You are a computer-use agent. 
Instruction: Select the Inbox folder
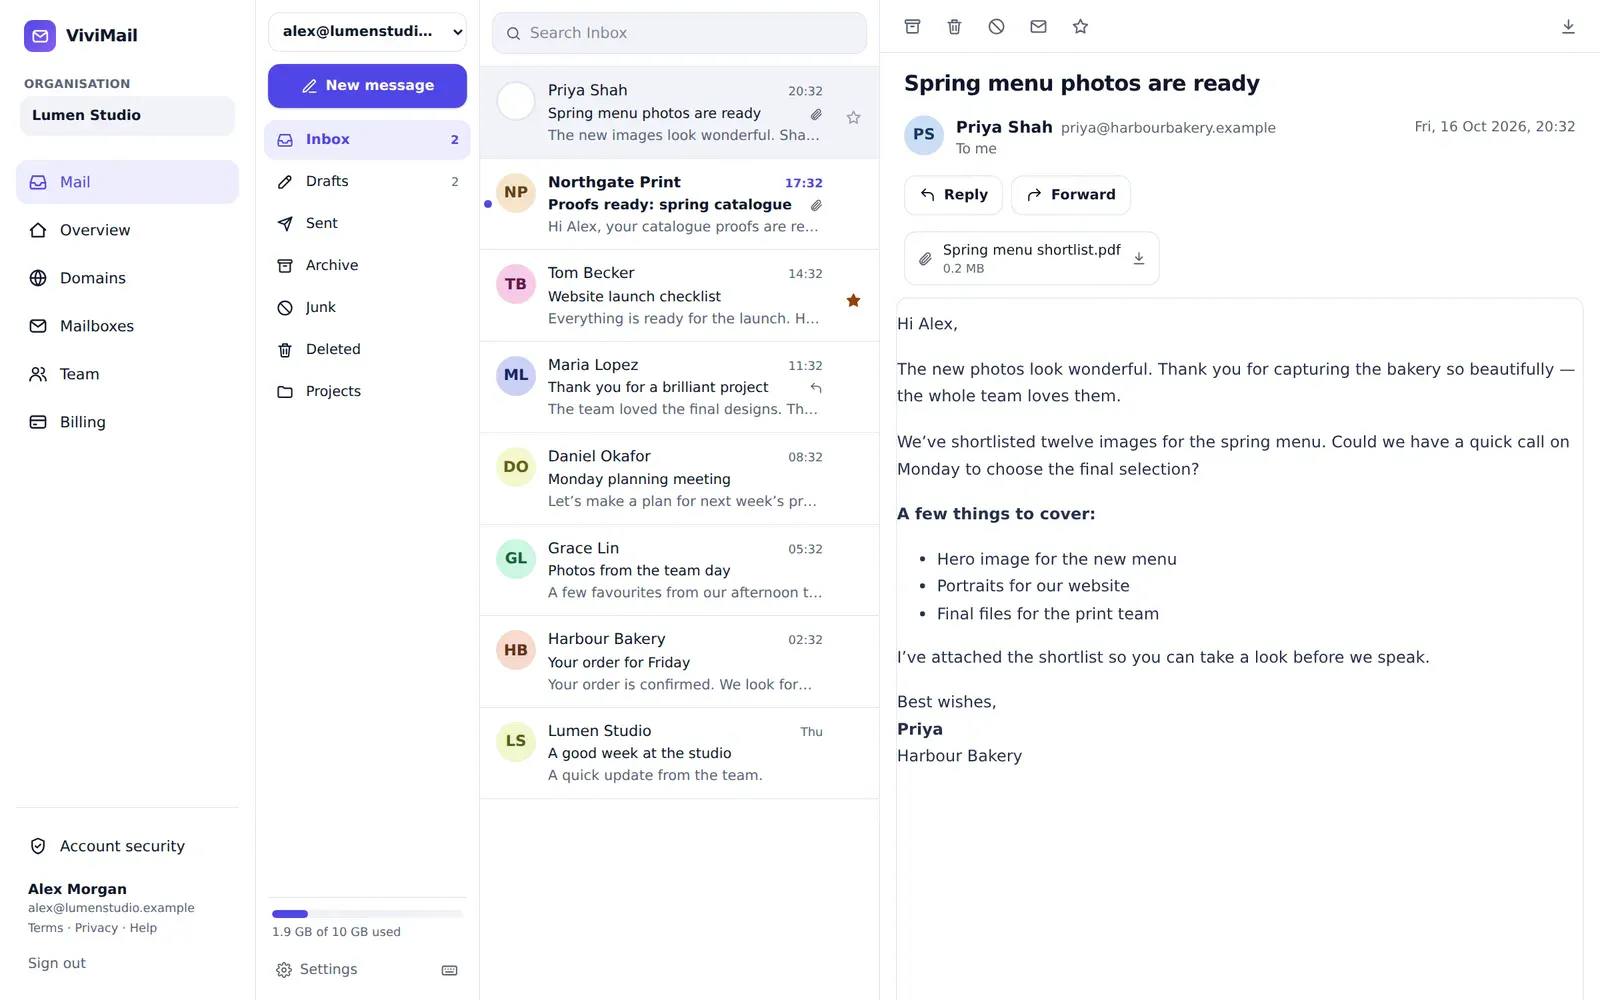coord(367,140)
